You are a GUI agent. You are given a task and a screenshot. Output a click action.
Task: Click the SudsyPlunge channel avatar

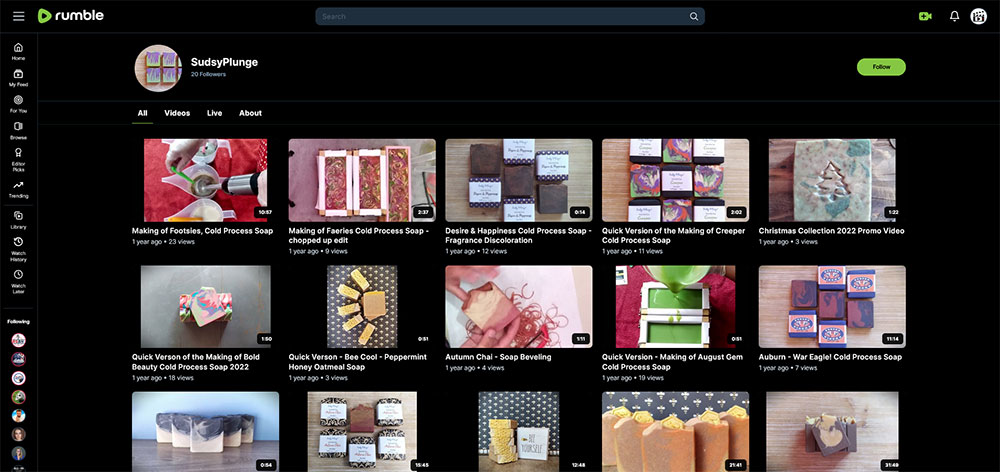pyautogui.click(x=158, y=68)
